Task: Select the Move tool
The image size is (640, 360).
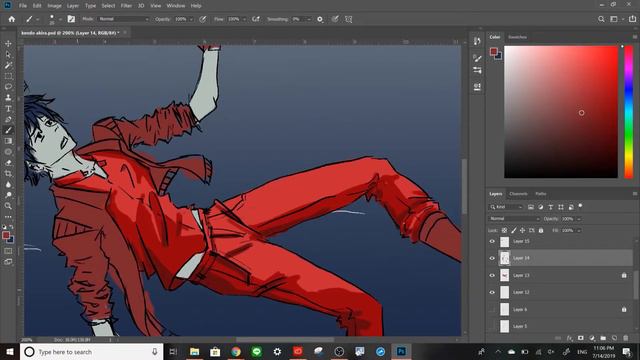Action: coord(8,43)
